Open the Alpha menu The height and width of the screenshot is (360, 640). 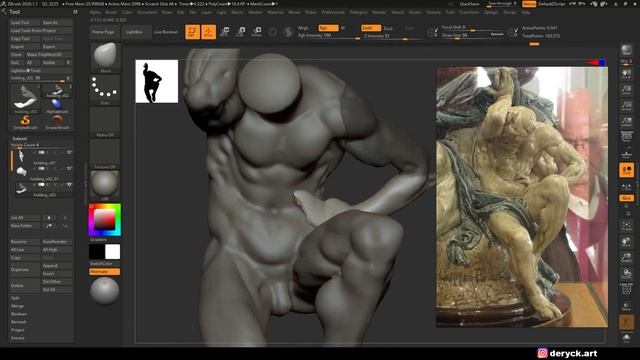(95, 12)
